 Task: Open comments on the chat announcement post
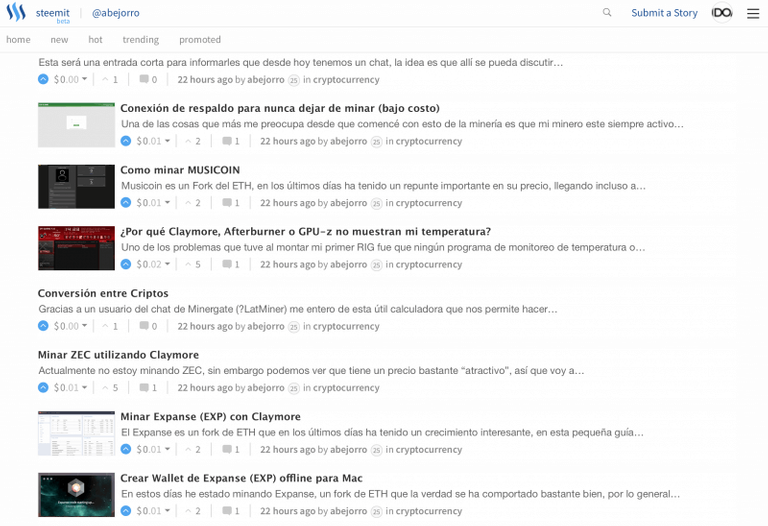tap(148, 79)
